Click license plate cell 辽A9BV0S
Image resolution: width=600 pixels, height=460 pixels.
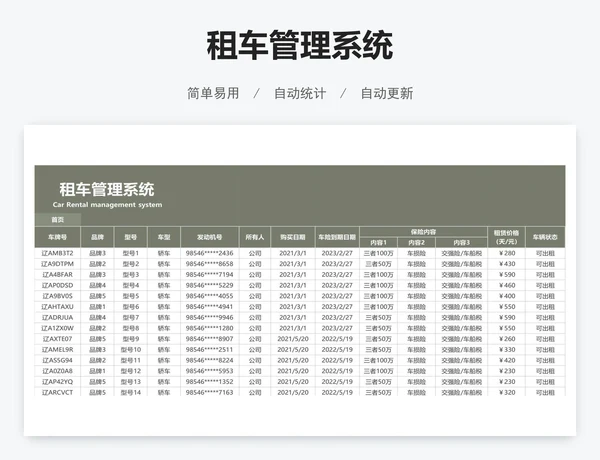coord(57,296)
